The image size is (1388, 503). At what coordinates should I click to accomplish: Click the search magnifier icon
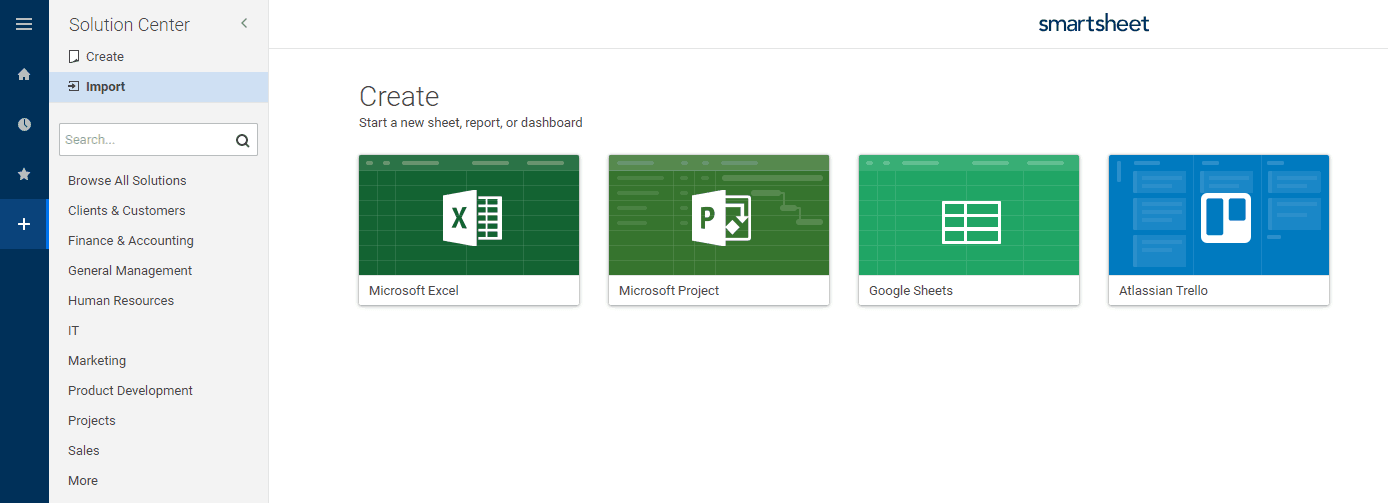[242, 140]
